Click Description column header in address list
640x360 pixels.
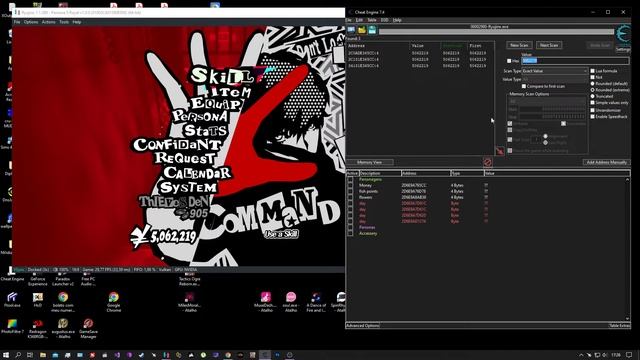380,173
